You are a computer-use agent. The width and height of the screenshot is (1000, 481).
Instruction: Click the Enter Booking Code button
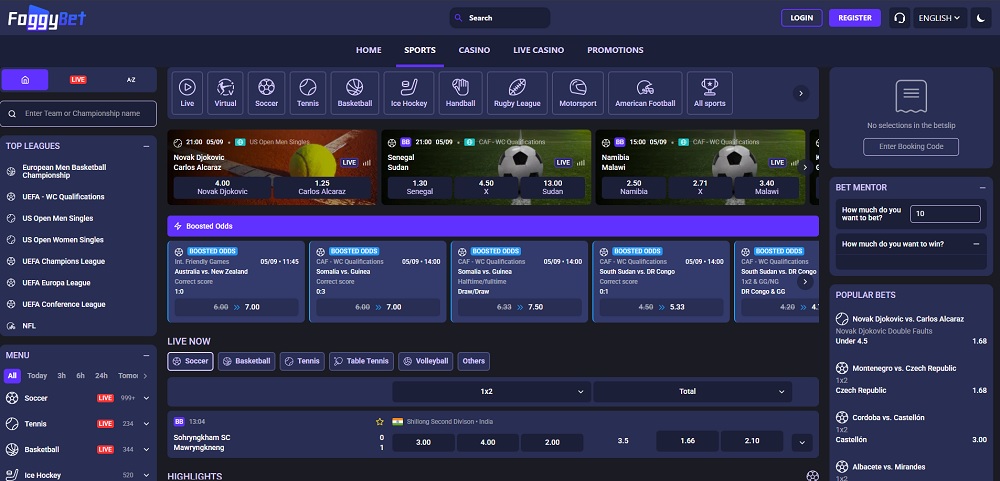point(911,147)
